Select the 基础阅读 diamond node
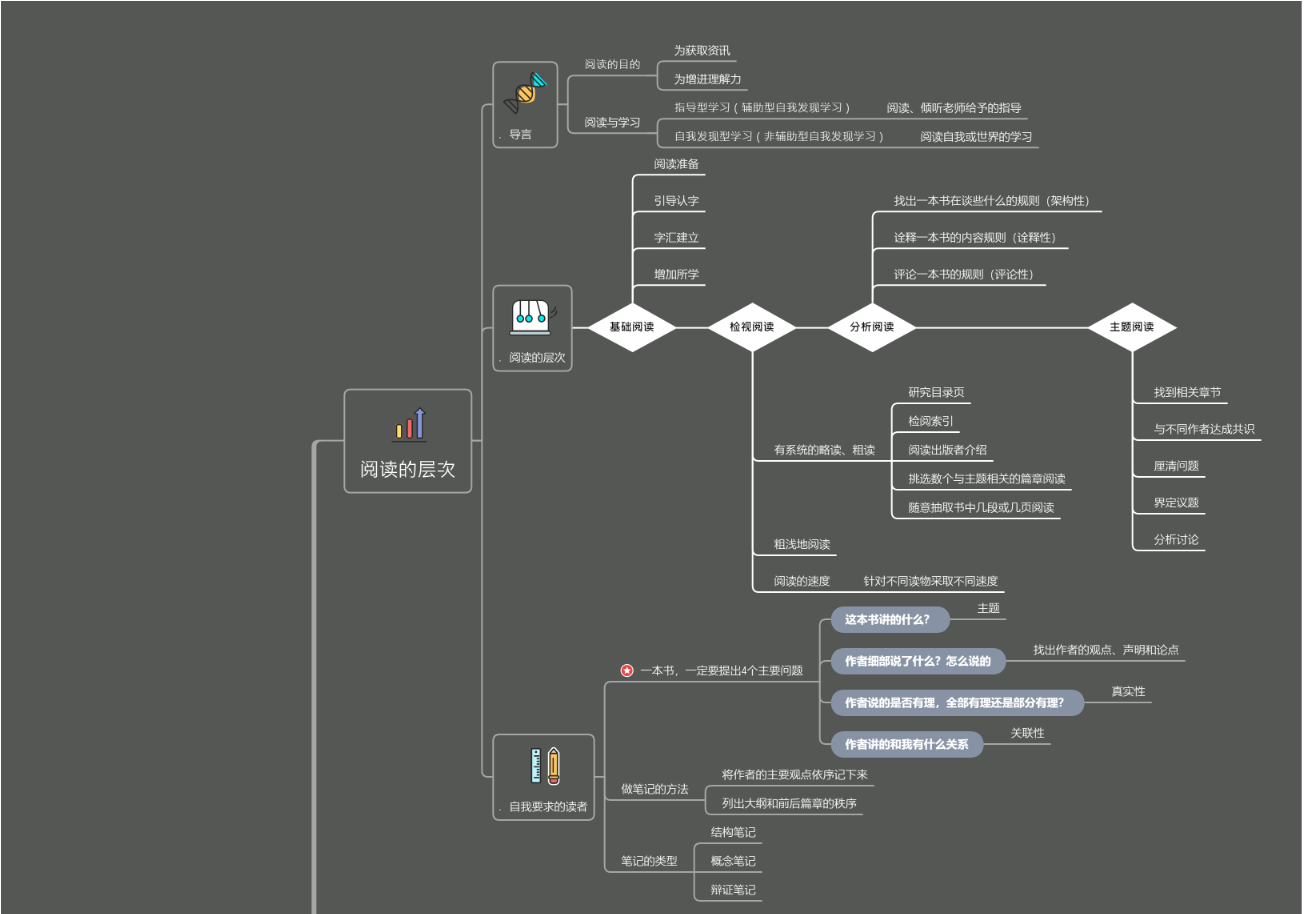 click(x=632, y=327)
